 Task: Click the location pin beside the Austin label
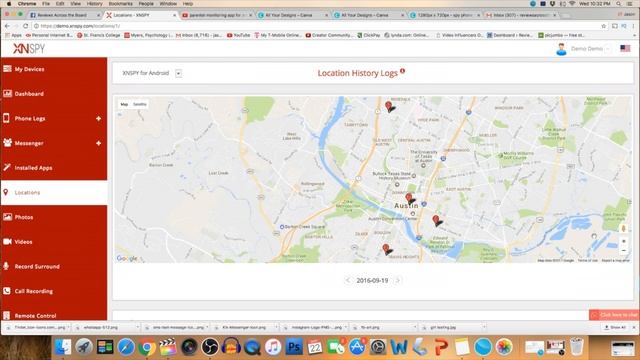click(409, 199)
